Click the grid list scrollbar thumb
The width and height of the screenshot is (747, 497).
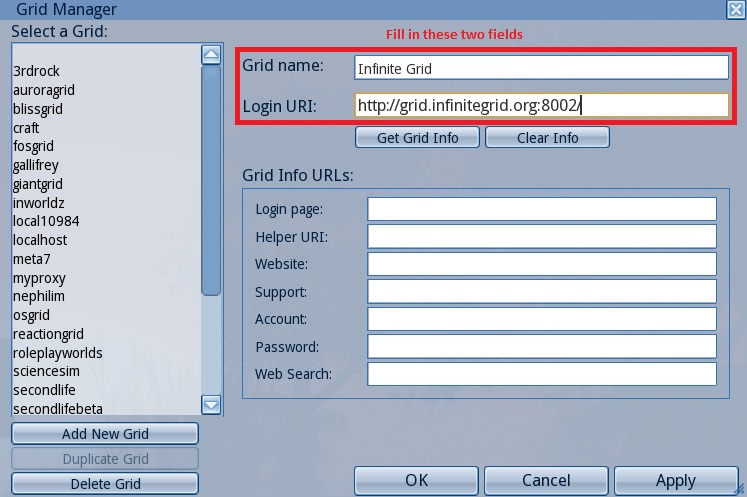[211, 180]
